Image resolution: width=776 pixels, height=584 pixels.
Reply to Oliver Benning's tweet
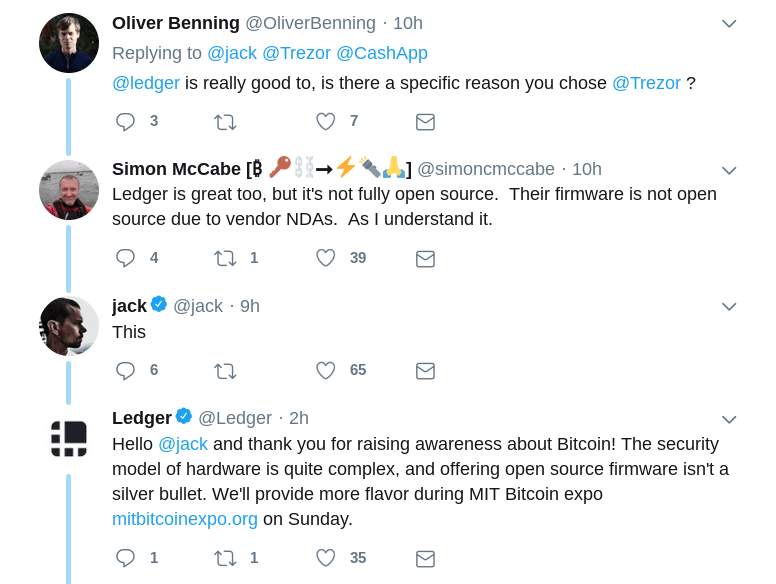tap(125, 122)
